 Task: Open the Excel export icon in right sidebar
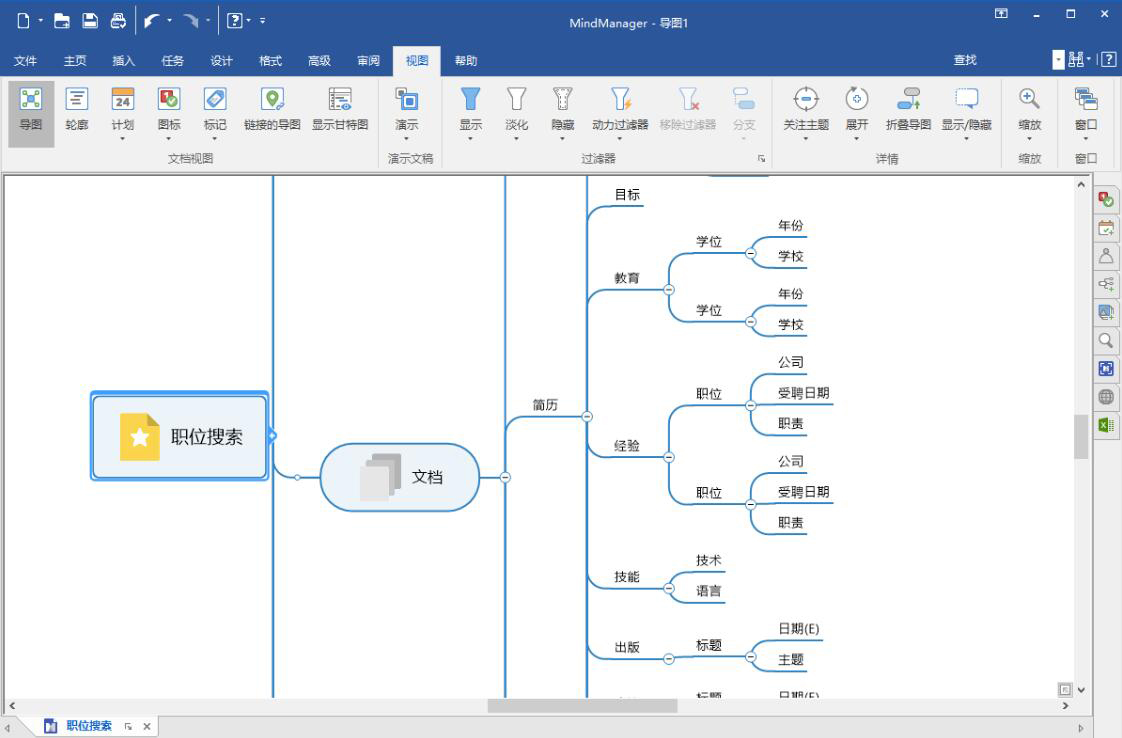pos(1106,424)
